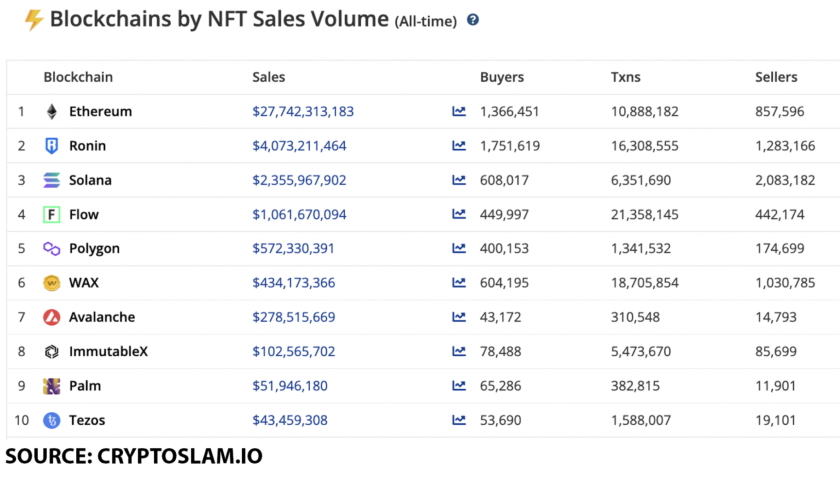Open Polygon sales link $572,330,391
Viewport: 840px width, 480px height.
(x=294, y=249)
